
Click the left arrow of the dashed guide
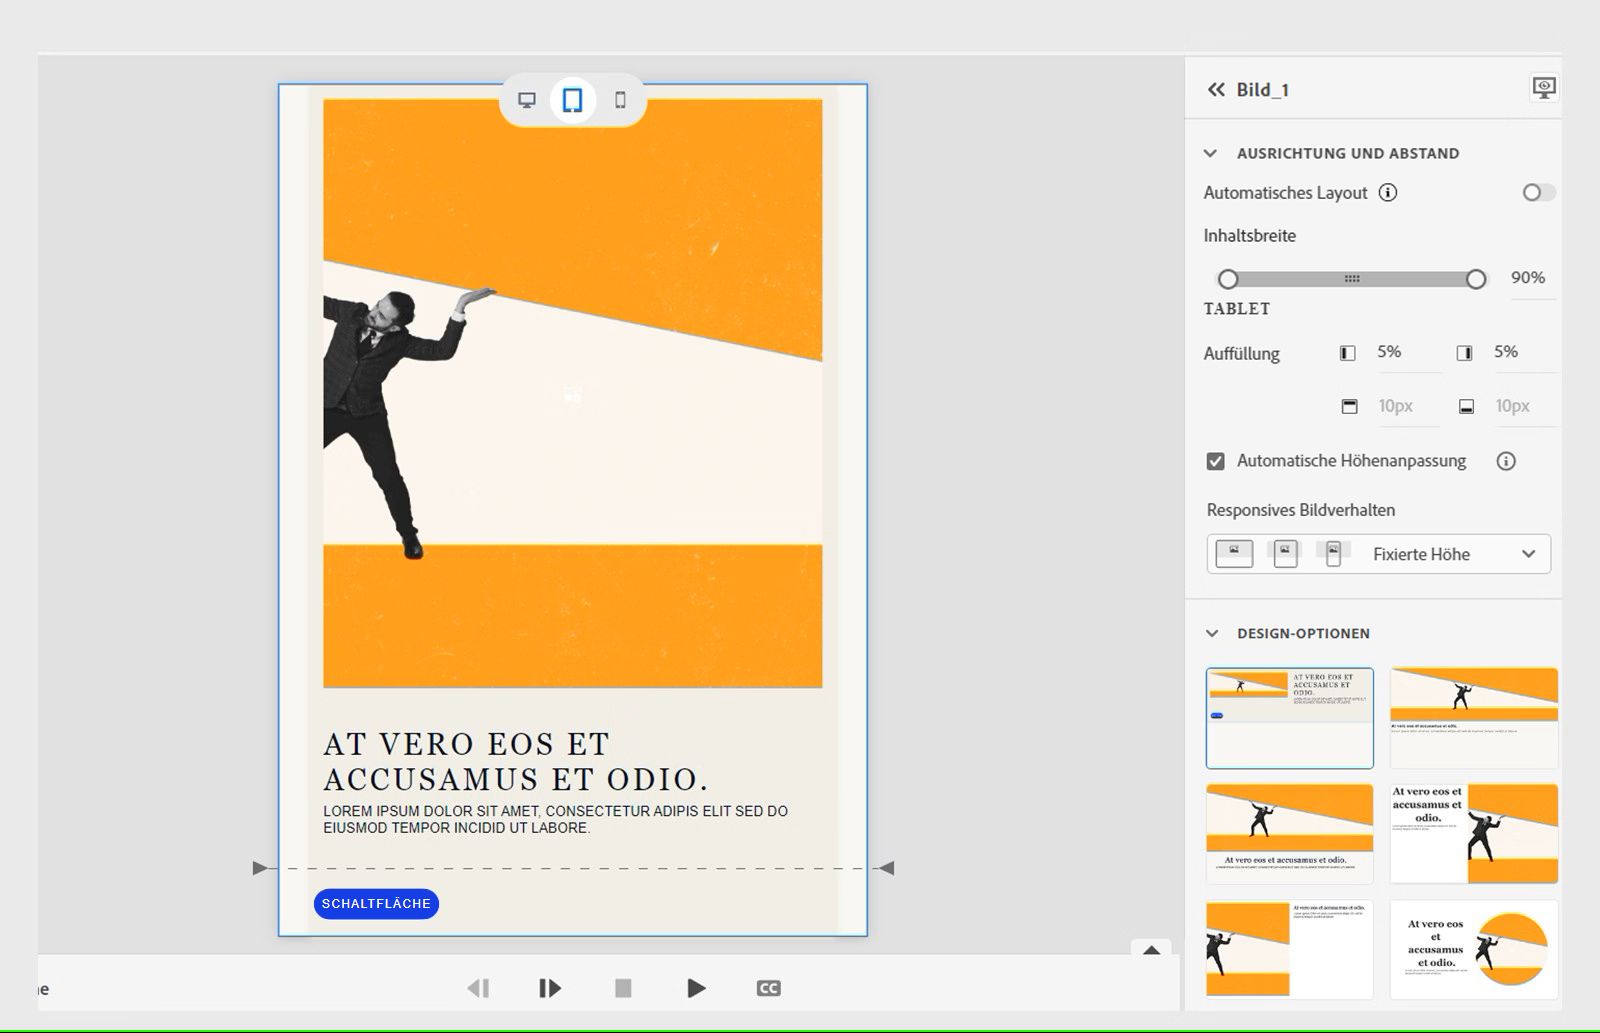pyautogui.click(x=260, y=868)
